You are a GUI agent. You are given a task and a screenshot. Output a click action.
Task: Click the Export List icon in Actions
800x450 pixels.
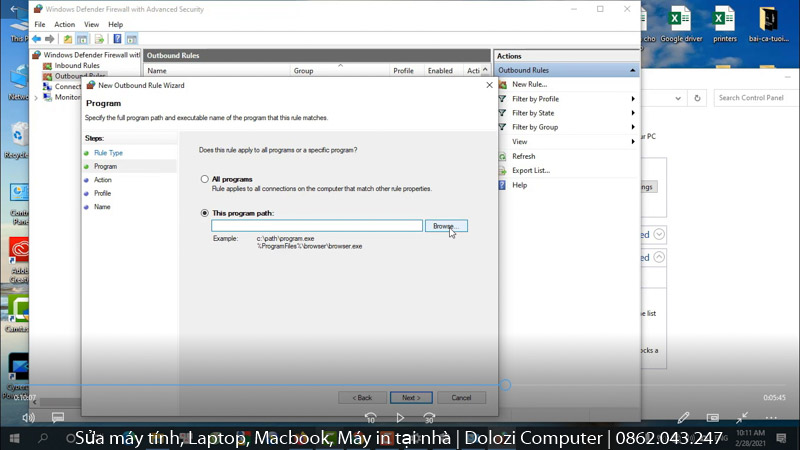[503, 170]
